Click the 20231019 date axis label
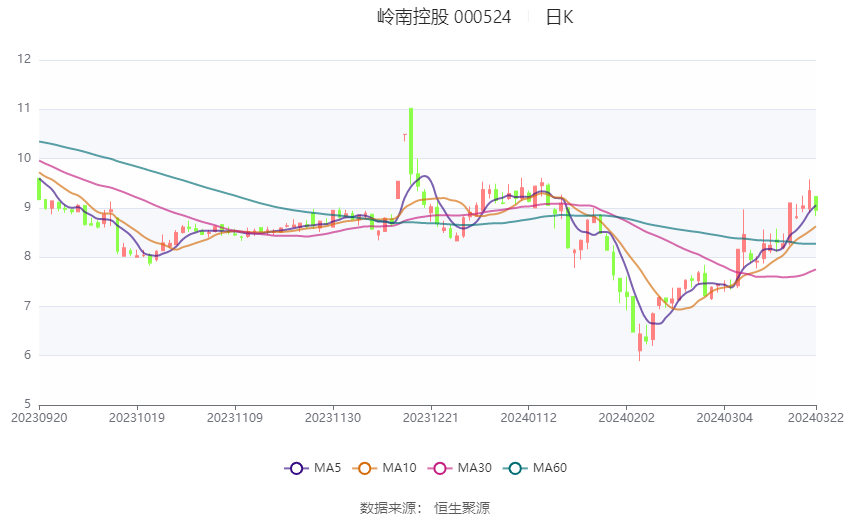The image size is (850, 516). [x=137, y=418]
